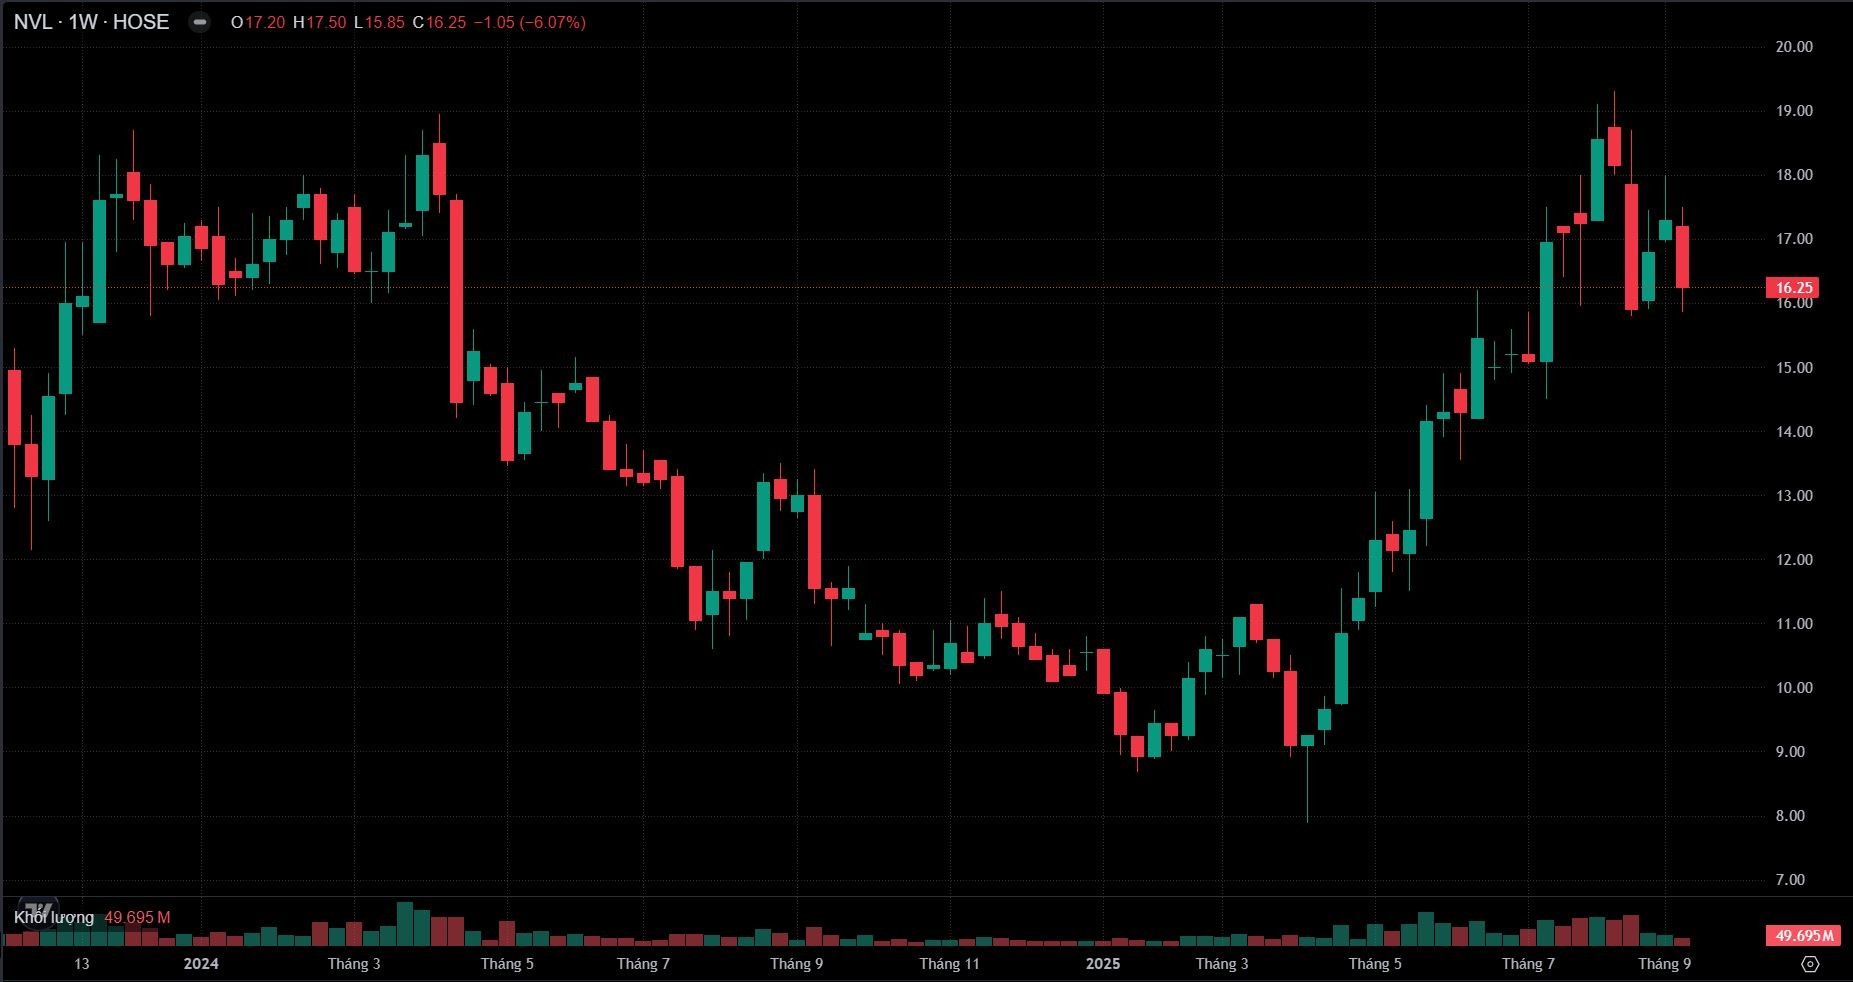This screenshot has height=982, width=1853.
Task: Click Tháng 9 on the time axis
Action: pos(796,964)
